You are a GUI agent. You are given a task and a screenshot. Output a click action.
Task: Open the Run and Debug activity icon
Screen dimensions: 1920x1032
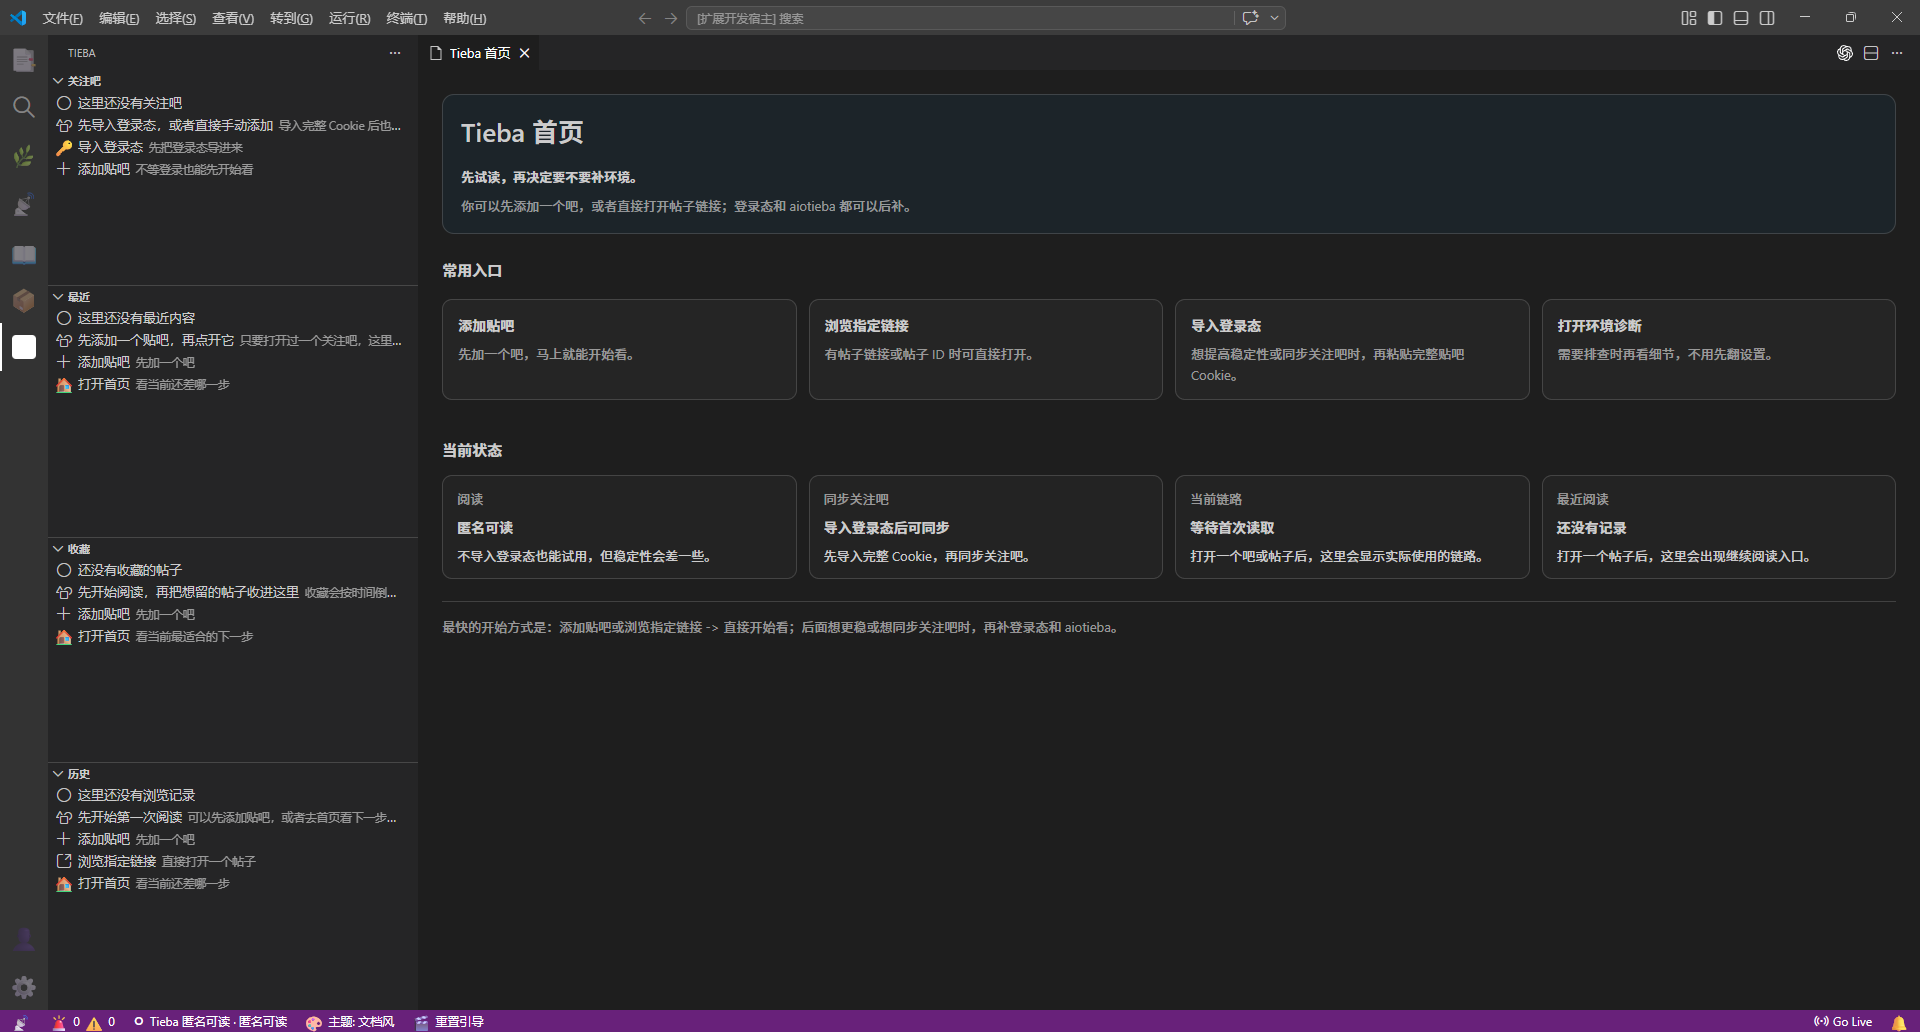pyautogui.click(x=24, y=205)
